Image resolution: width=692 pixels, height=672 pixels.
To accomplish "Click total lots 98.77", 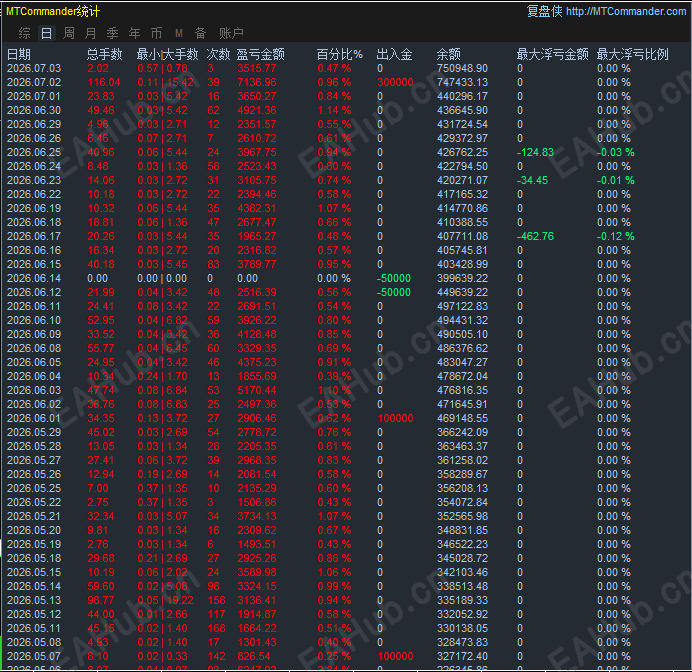I will [x=101, y=601].
